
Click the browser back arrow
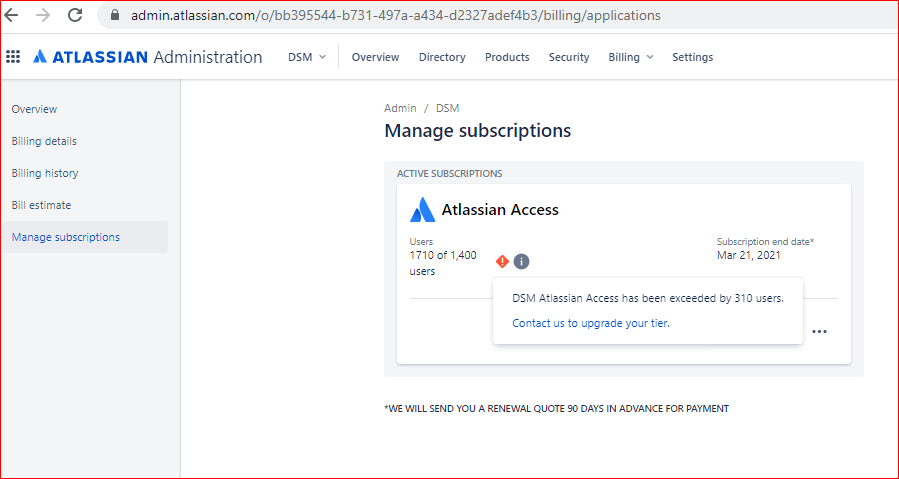[x=11, y=15]
